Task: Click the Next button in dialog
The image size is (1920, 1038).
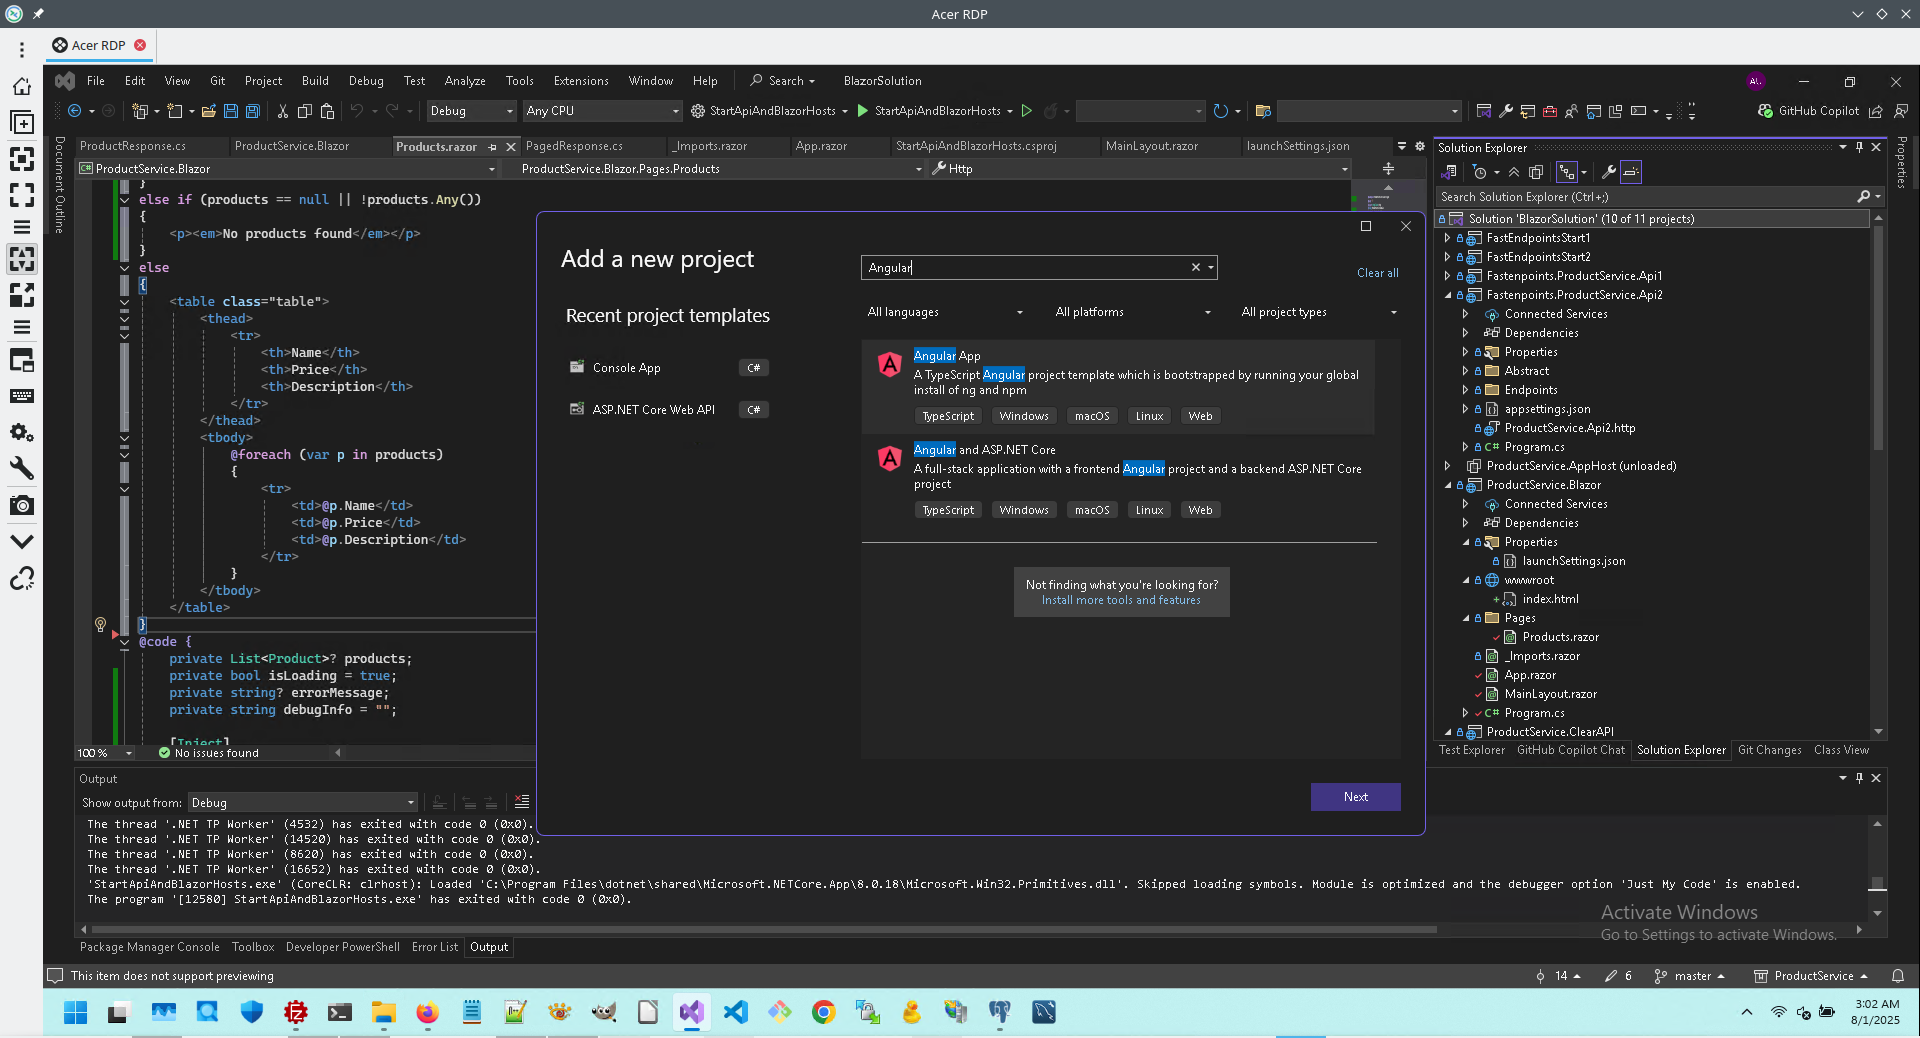Action: [x=1355, y=797]
